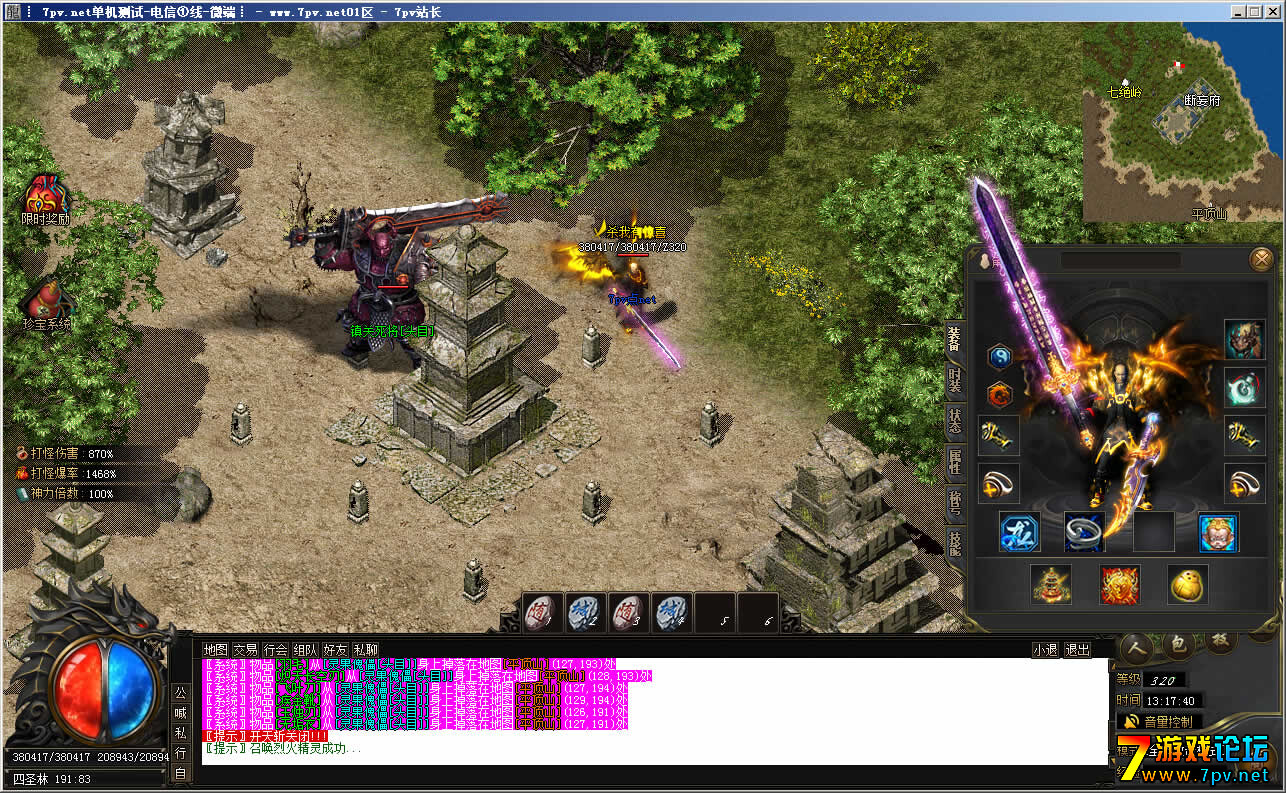Select the yin-yang taiji equipment slot

coord(999,356)
